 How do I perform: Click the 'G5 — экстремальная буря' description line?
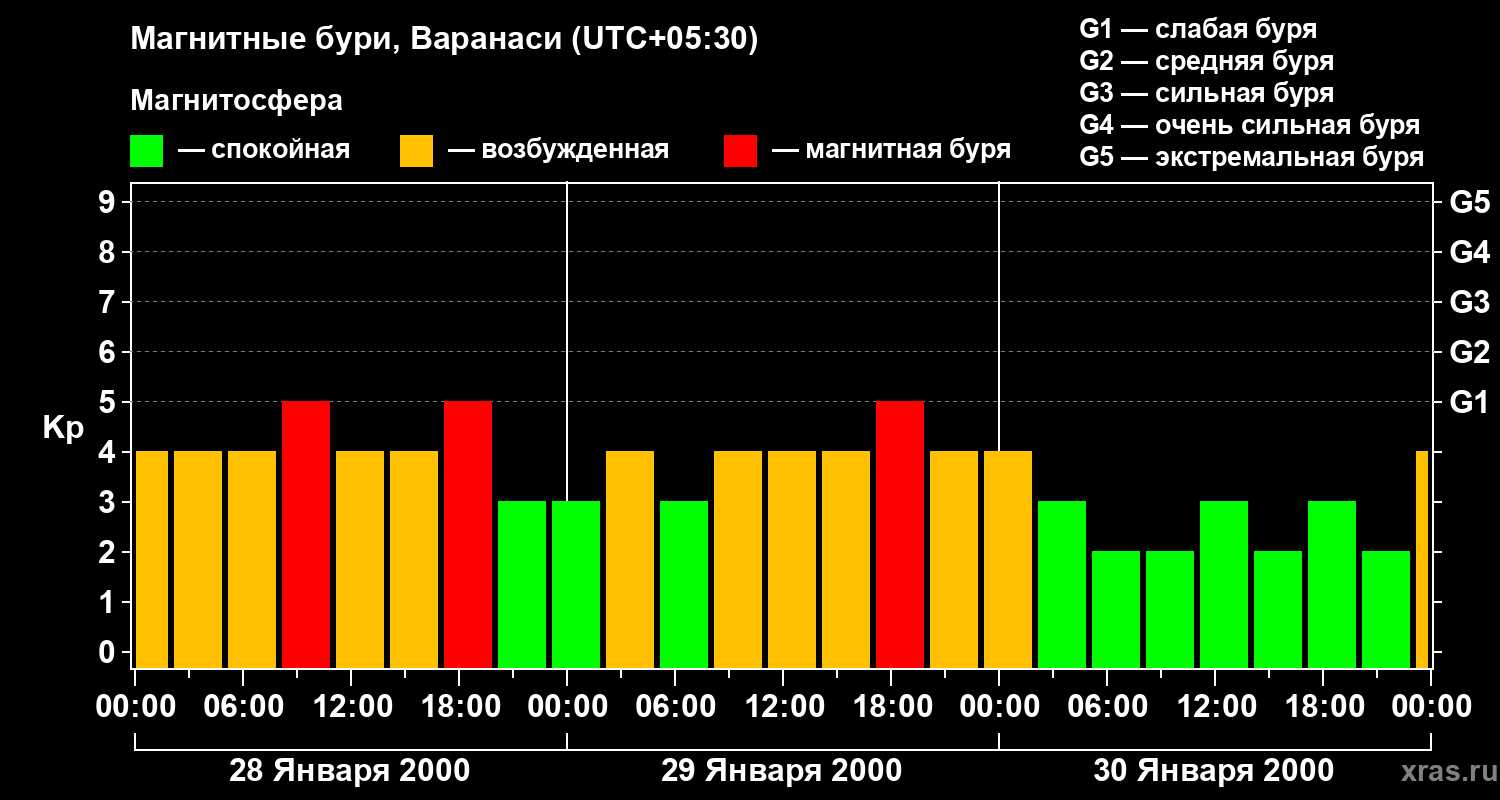click(x=1252, y=157)
